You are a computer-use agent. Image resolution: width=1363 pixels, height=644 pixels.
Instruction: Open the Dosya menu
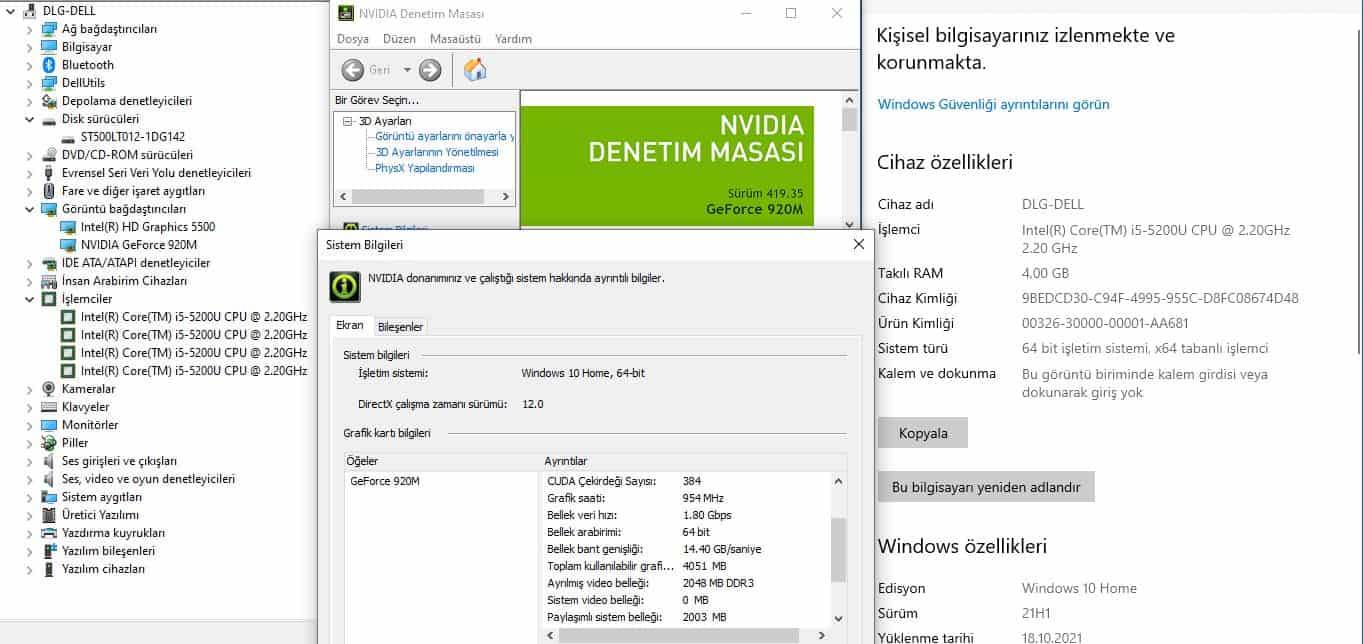click(353, 39)
